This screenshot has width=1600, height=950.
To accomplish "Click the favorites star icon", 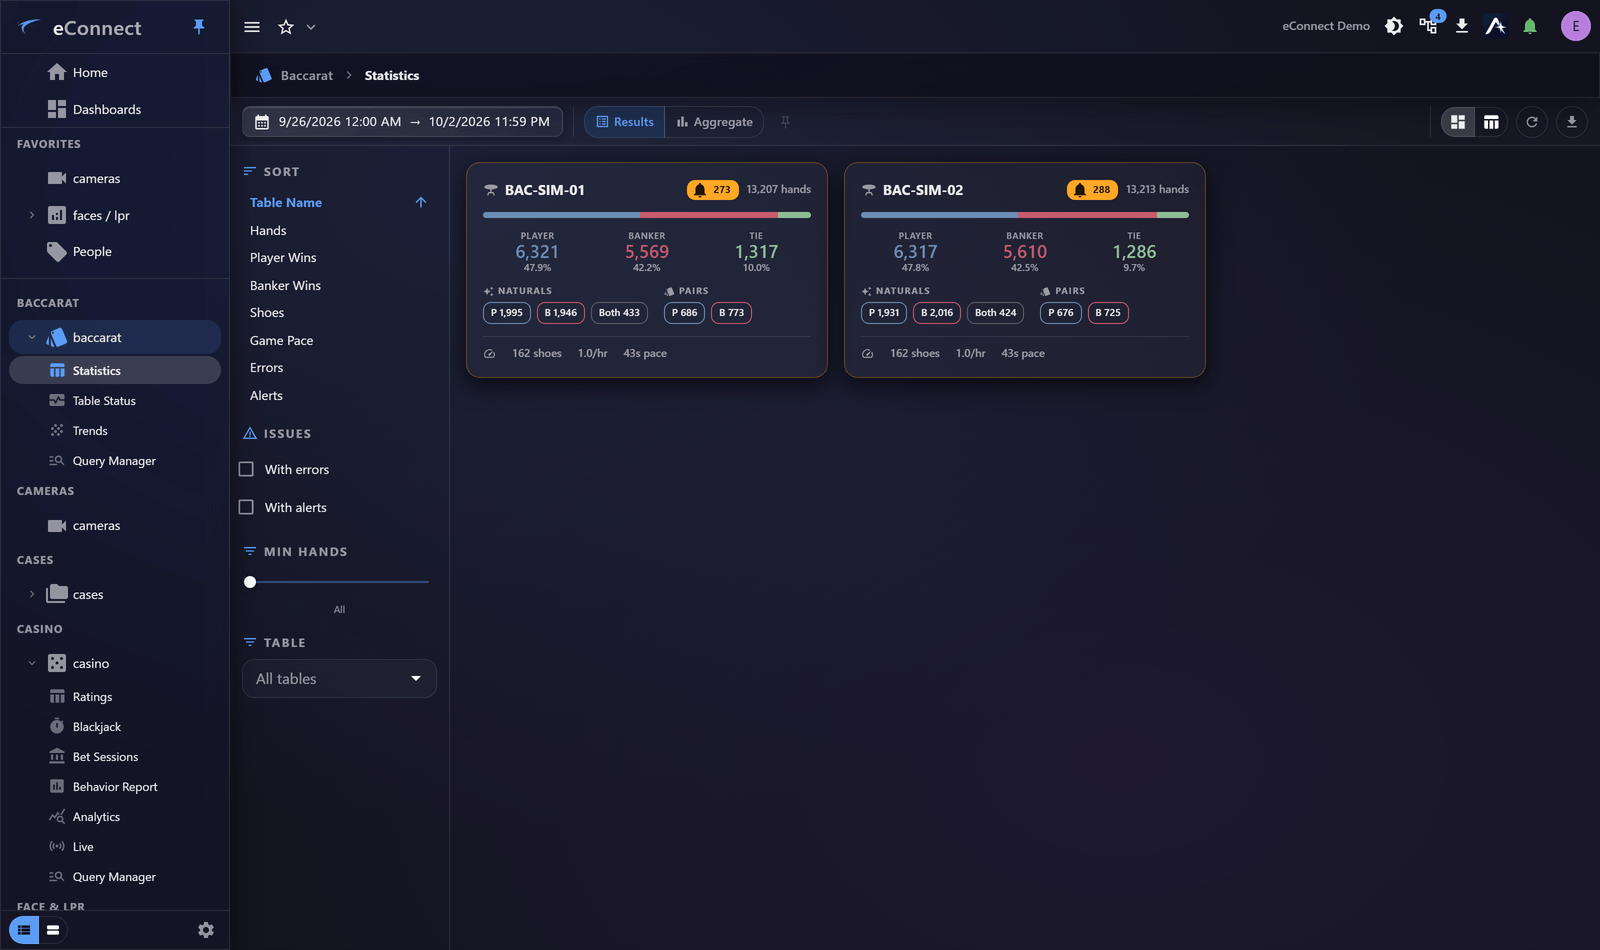I will 286,27.
